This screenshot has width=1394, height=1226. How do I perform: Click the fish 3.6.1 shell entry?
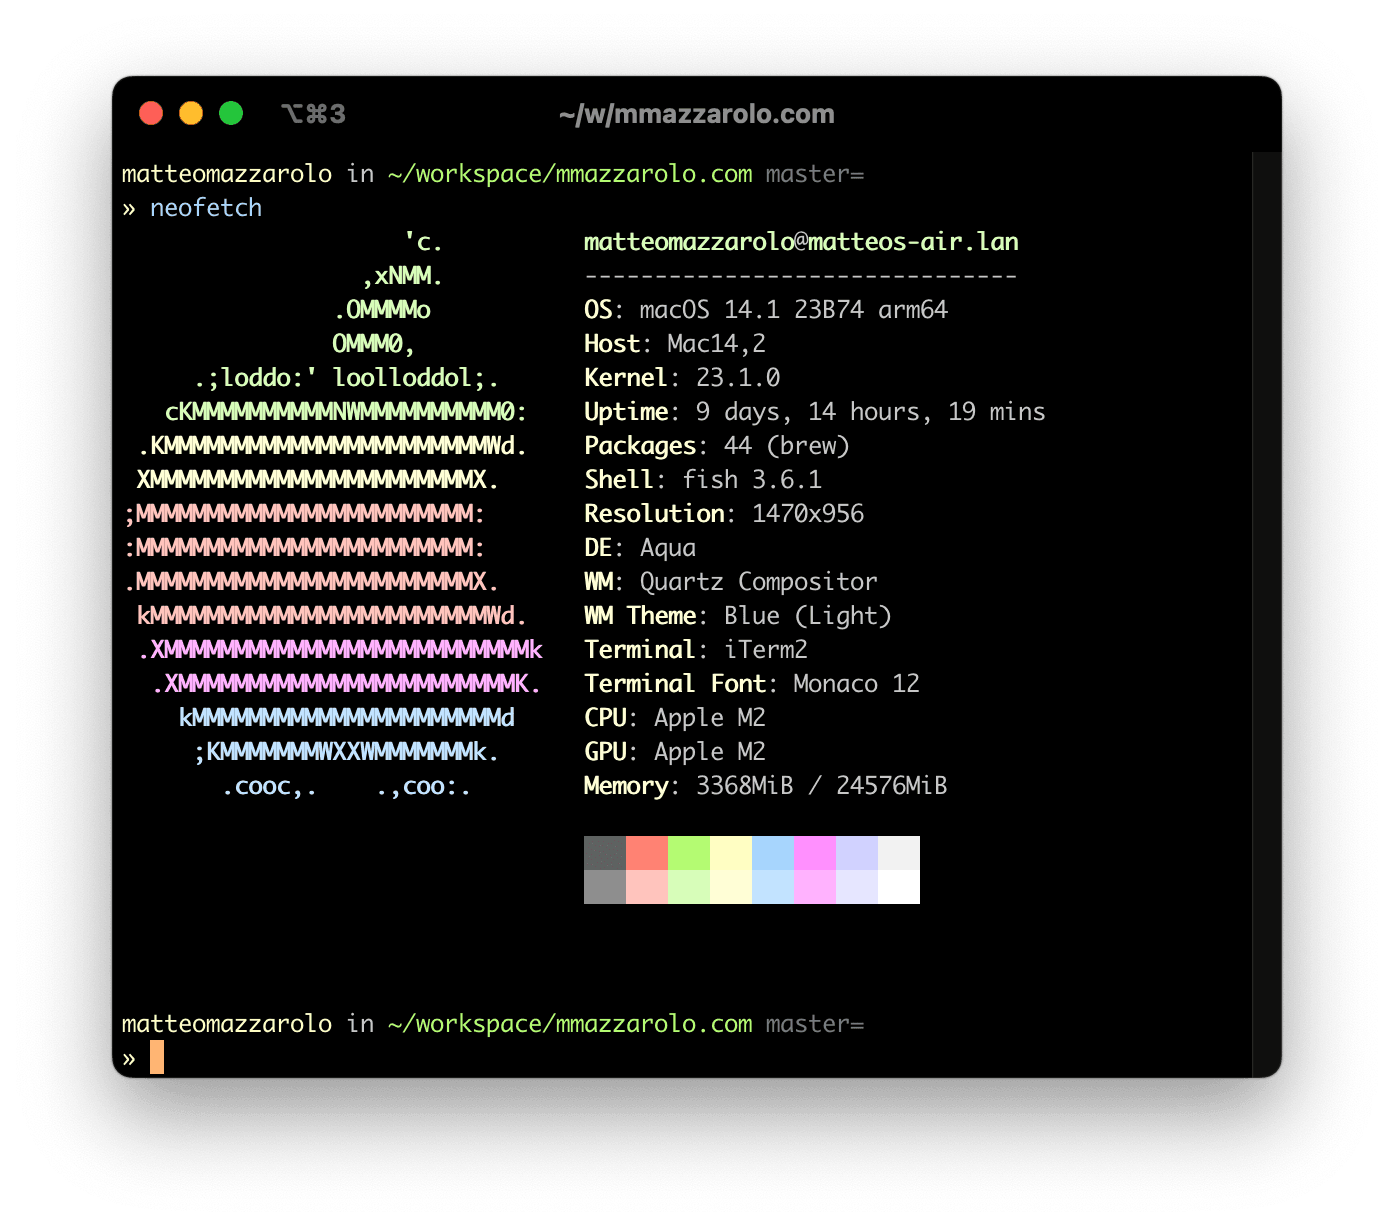pos(700,480)
